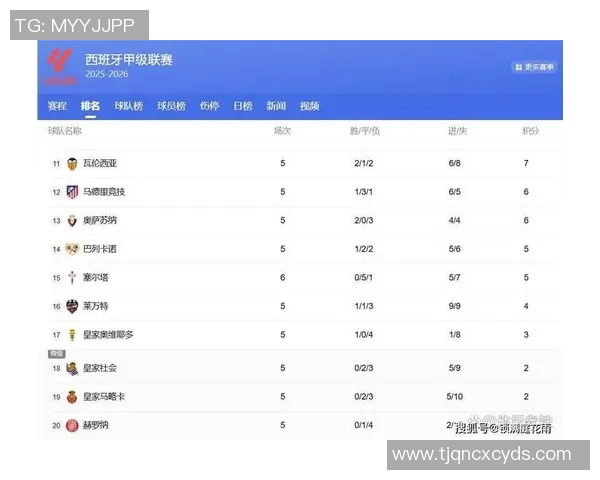The width and height of the screenshot is (600, 480).
Task: Click 6/5 goals in 马德里竞技 row
Action: click(x=455, y=192)
